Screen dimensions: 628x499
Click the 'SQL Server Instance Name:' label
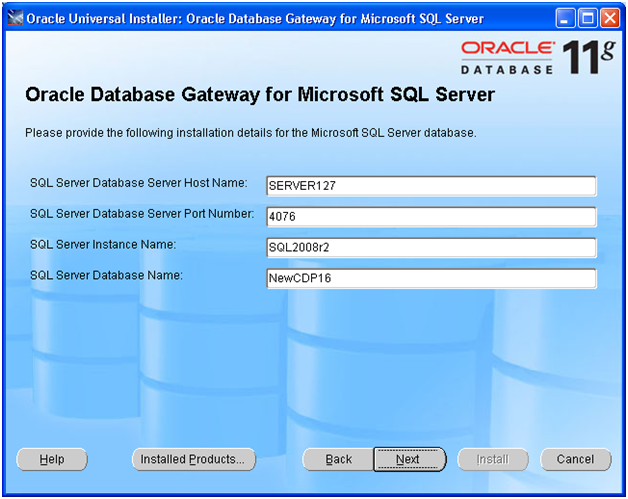coord(103,245)
